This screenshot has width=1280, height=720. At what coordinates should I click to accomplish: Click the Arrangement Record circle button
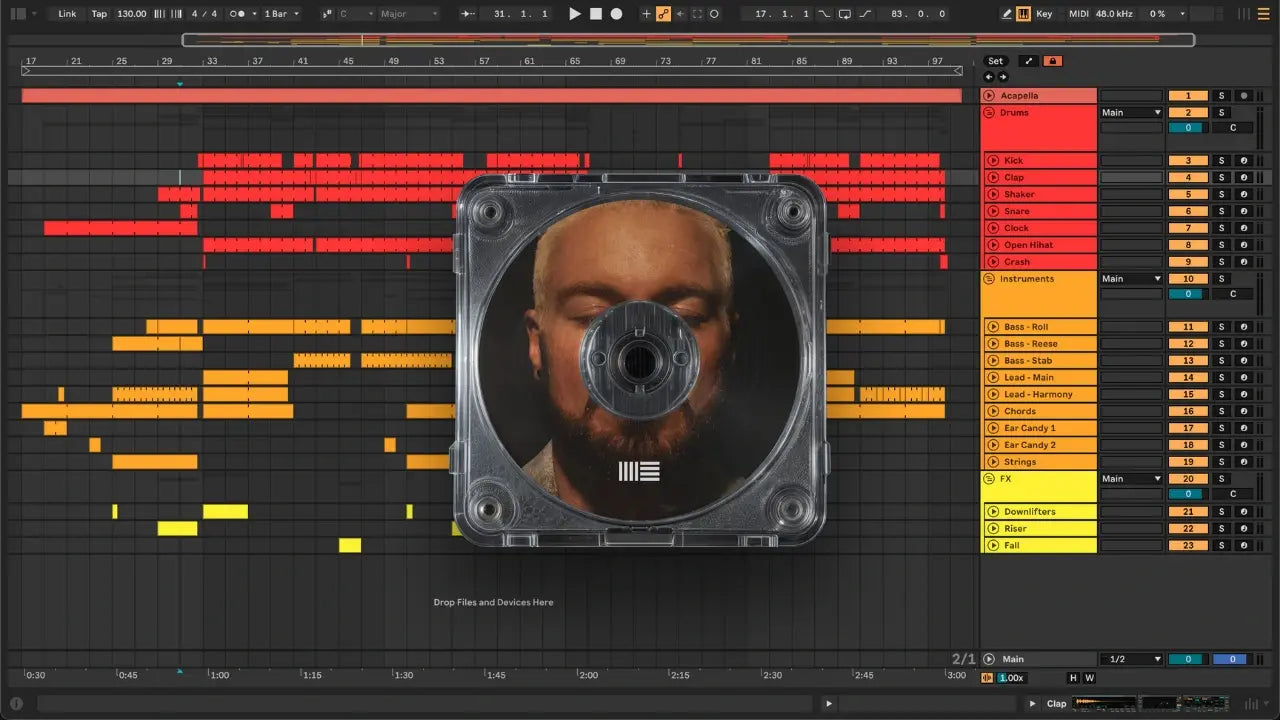coord(616,14)
